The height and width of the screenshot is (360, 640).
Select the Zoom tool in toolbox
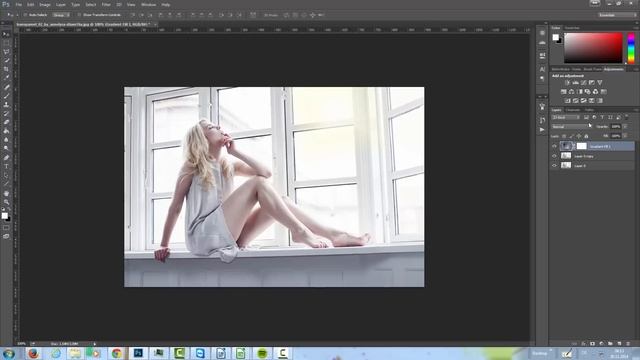tap(6, 202)
